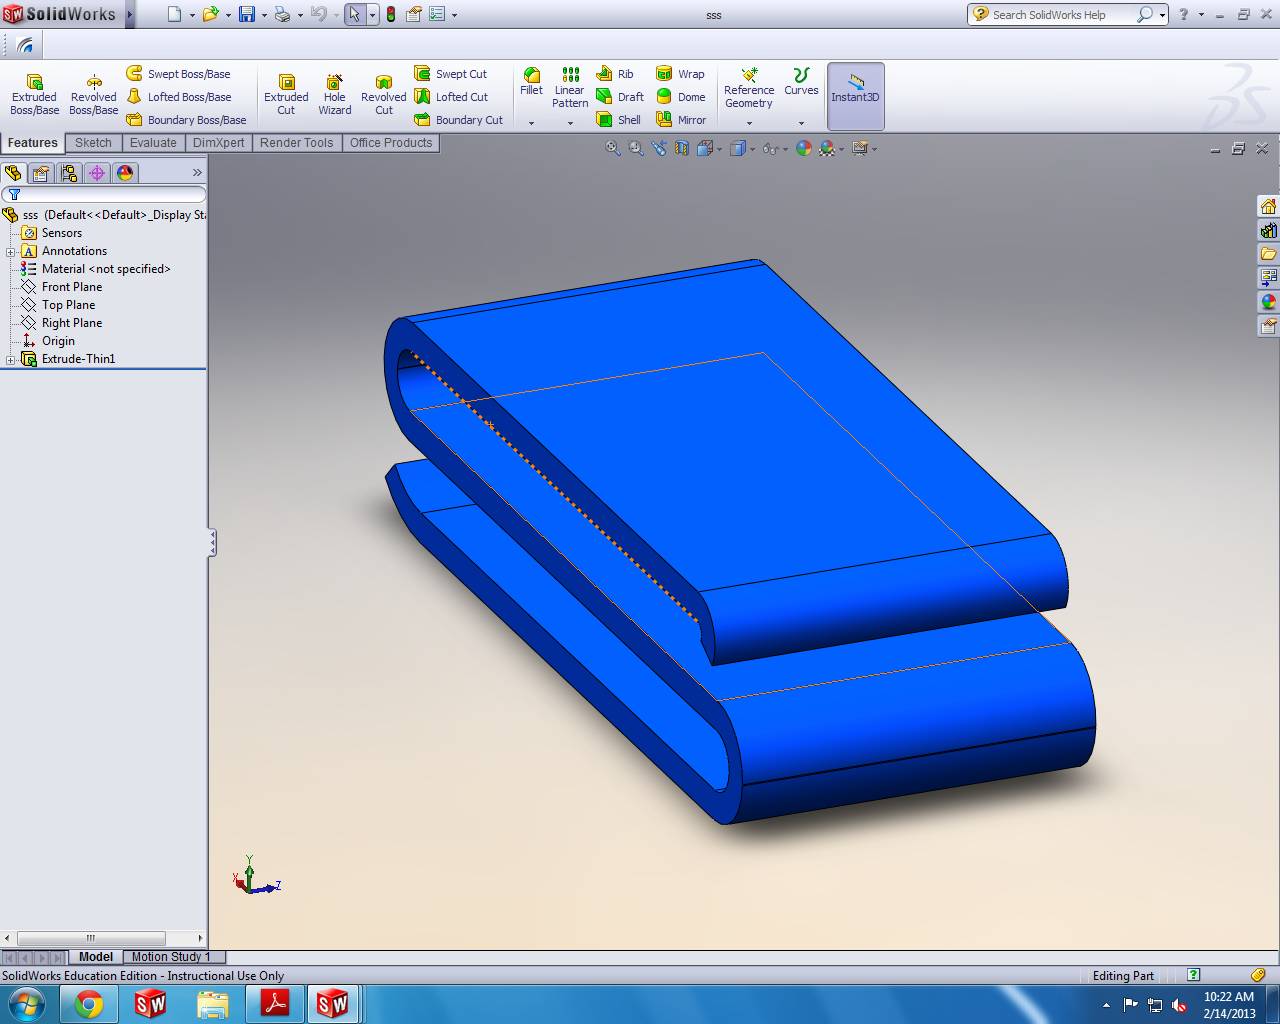Open the Curves dropdown arrow
Image resolution: width=1280 pixels, height=1024 pixels.
pos(801,123)
